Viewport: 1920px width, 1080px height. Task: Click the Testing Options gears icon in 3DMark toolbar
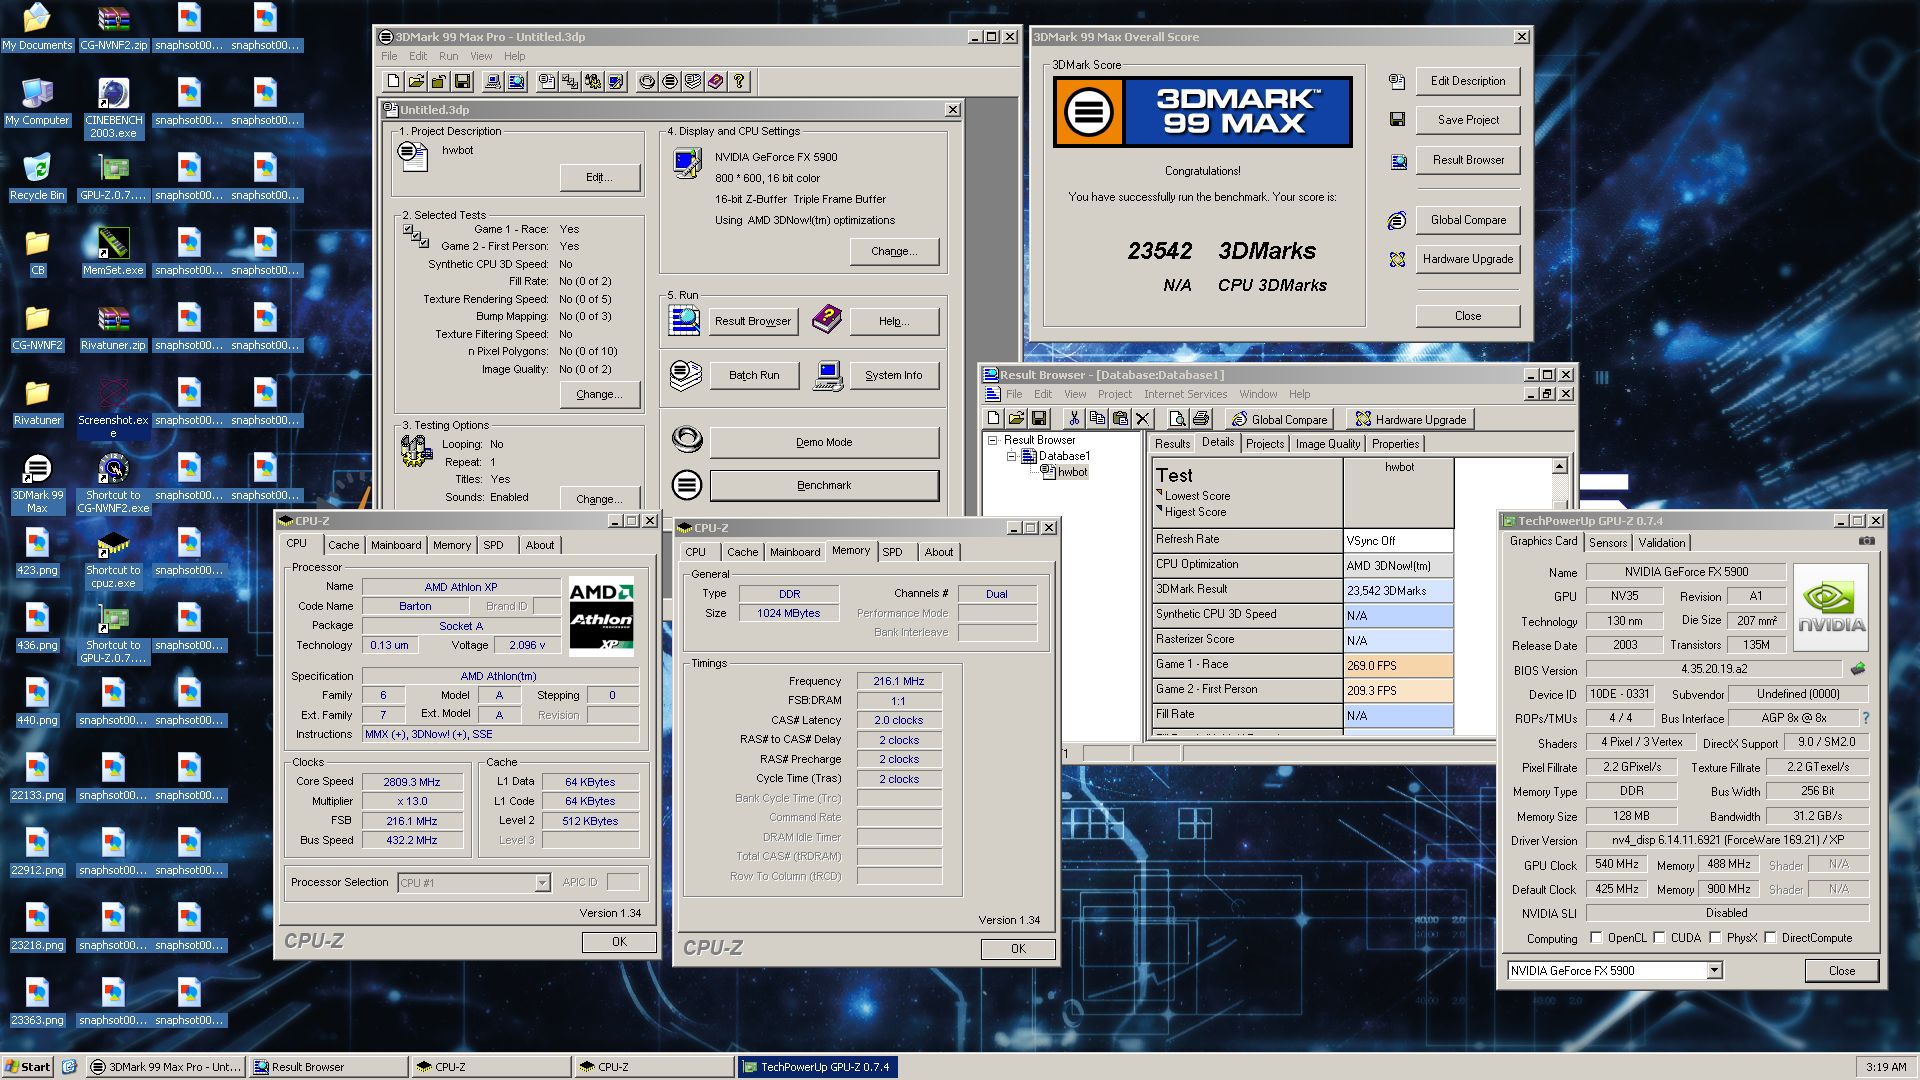pyautogui.click(x=593, y=81)
